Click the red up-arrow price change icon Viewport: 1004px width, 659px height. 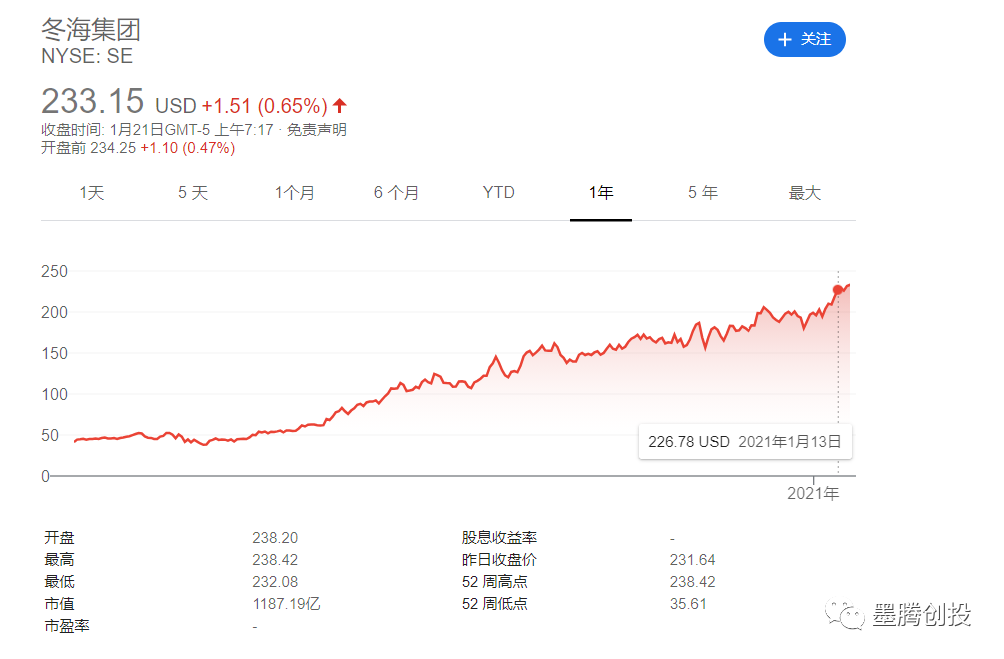[x=339, y=105]
